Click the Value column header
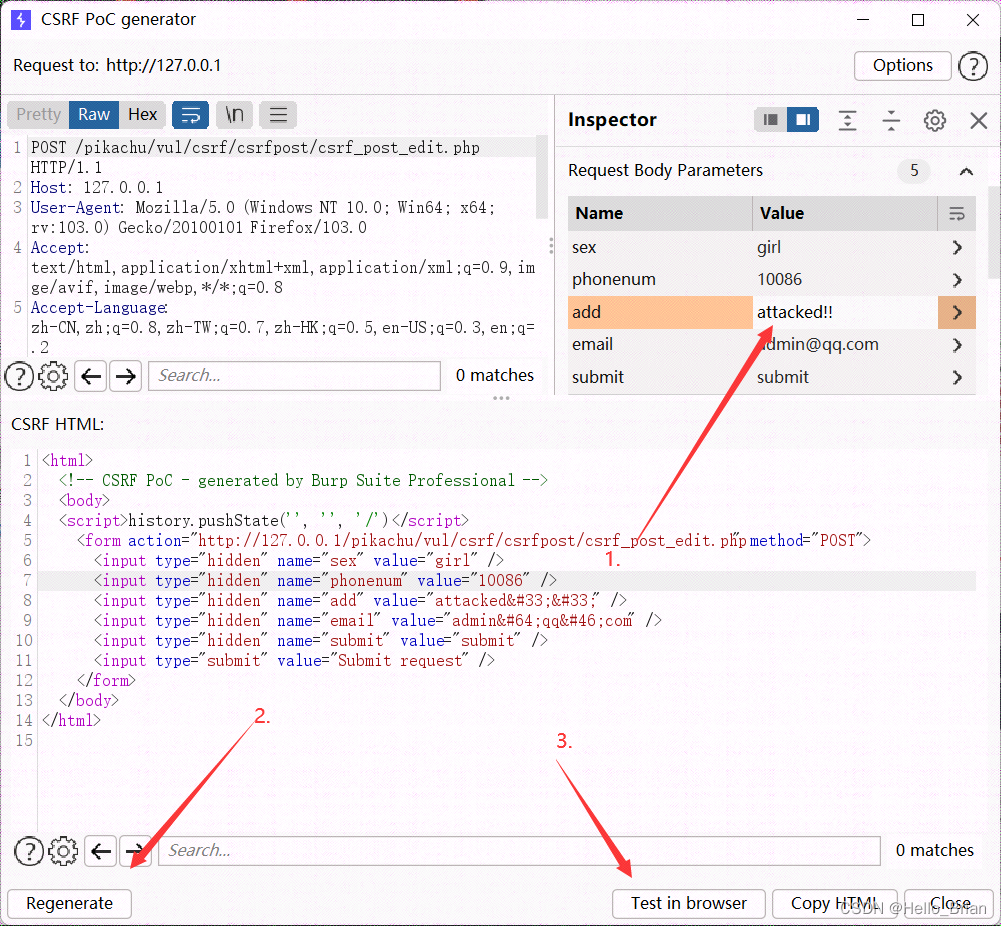1001x926 pixels. (x=845, y=214)
